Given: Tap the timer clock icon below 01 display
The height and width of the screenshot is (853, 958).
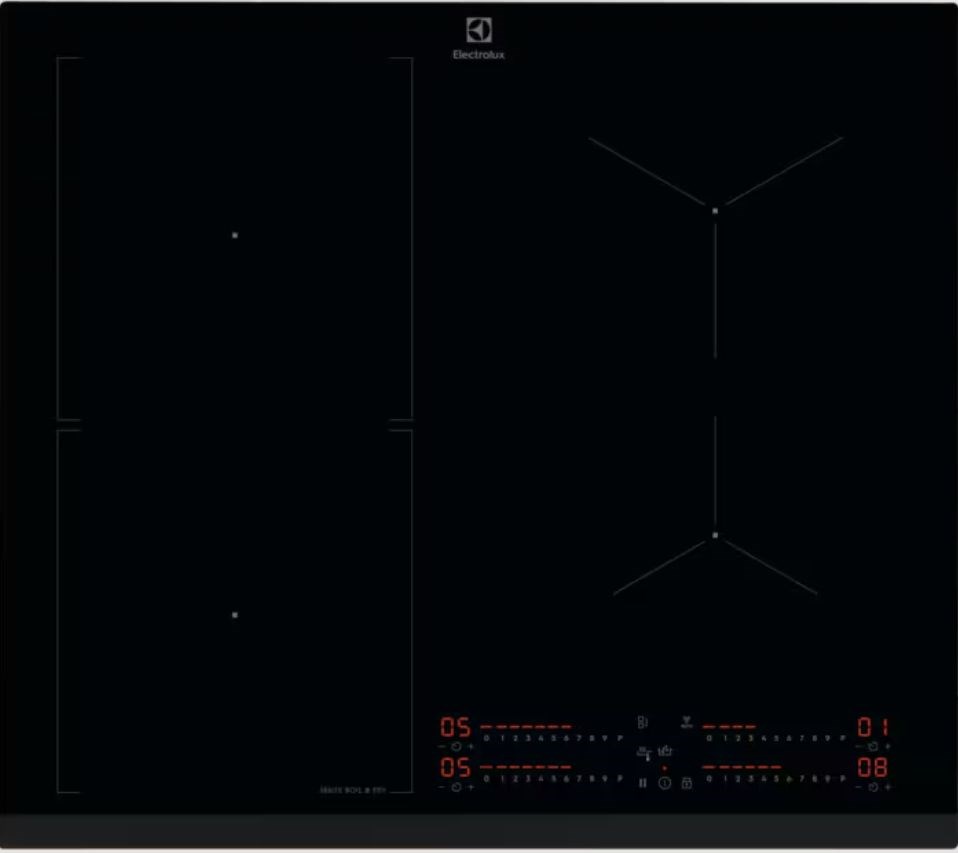Looking at the screenshot, I should [x=872, y=747].
